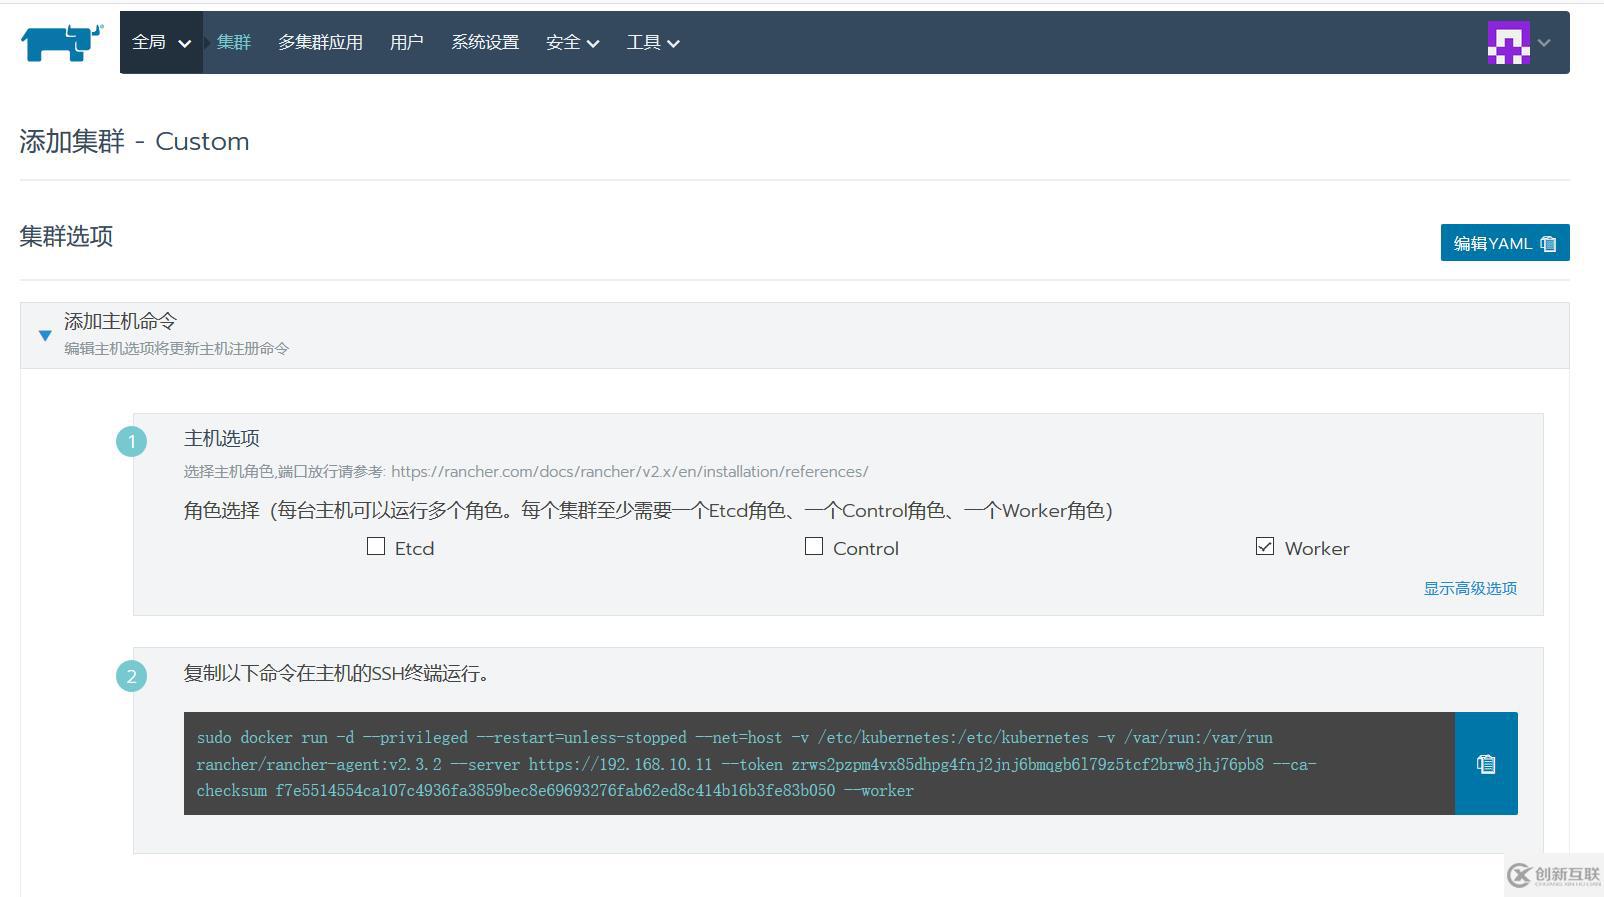Image resolution: width=1604 pixels, height=897 pixels.
Task: Collapse the 添加主机命令 section triangle
Action: coord(45,335)
